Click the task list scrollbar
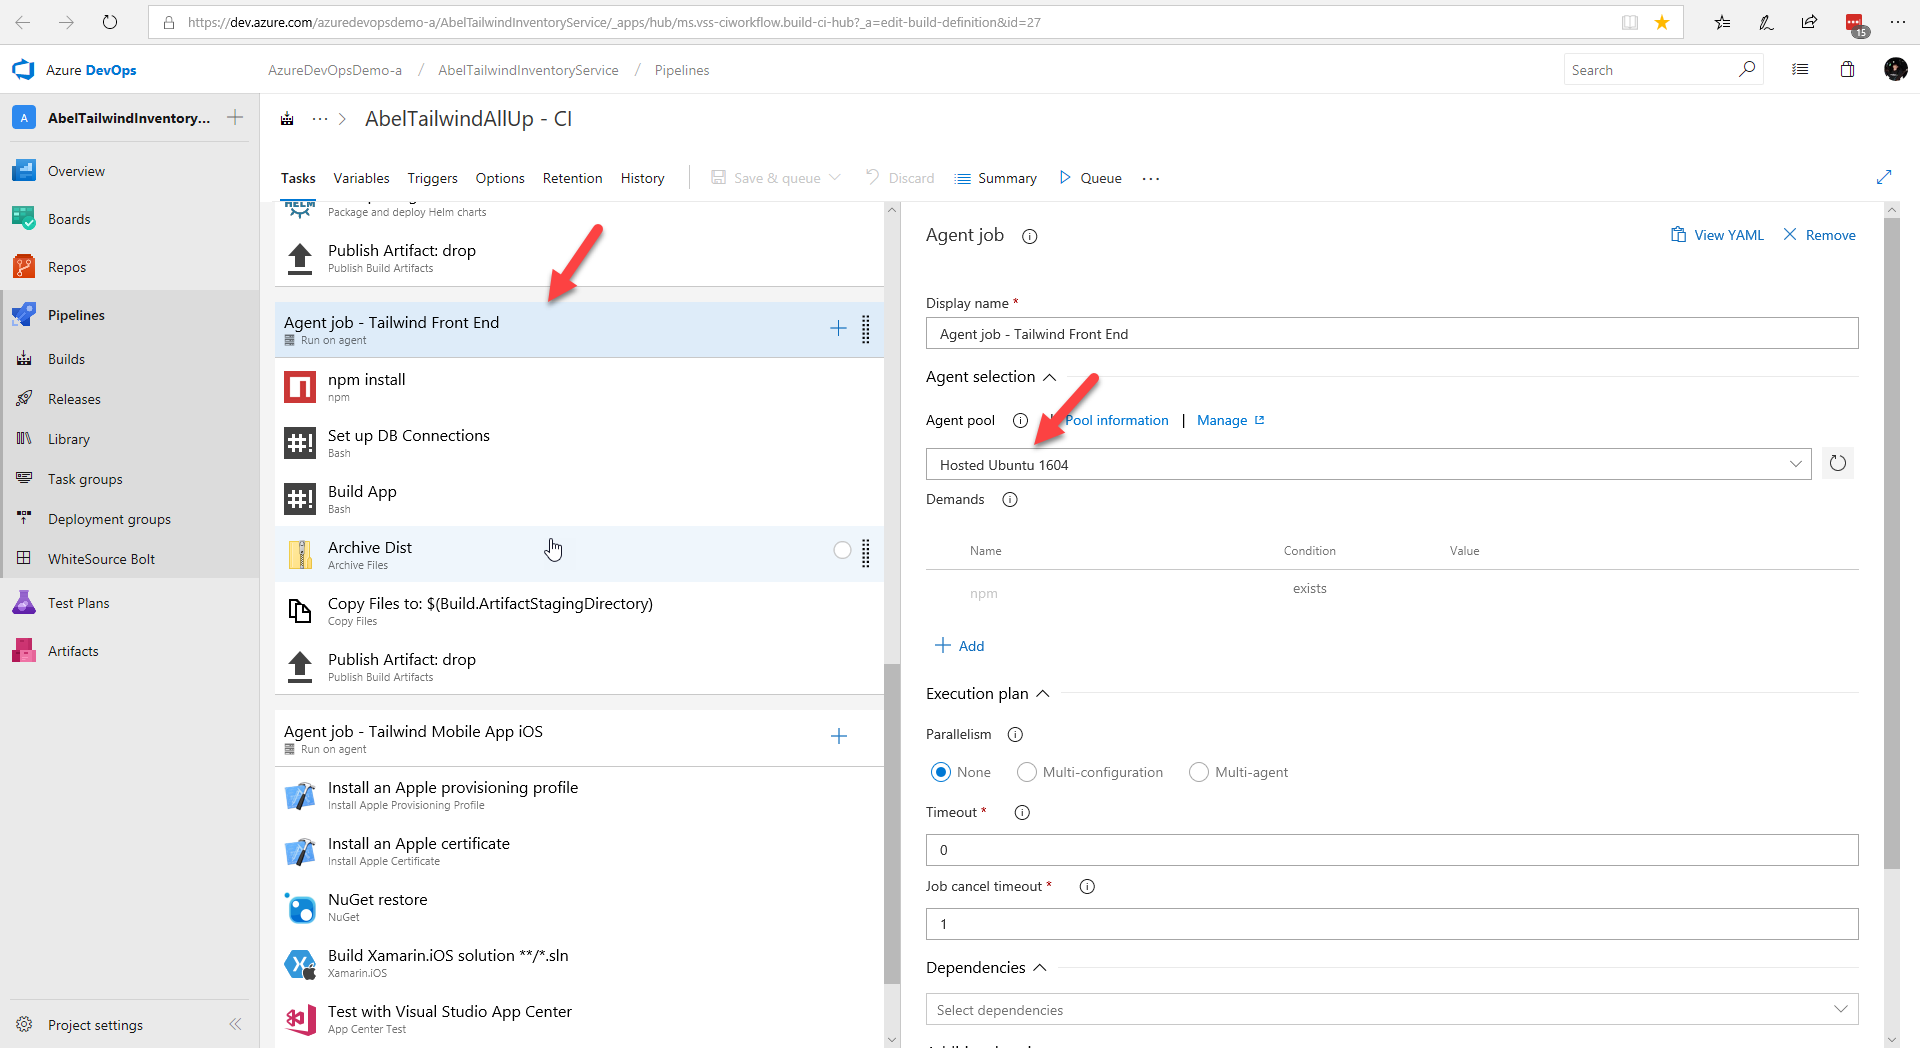Image resolution: width=1920 pixels, height=1048 pixels. tap(892, 825)
